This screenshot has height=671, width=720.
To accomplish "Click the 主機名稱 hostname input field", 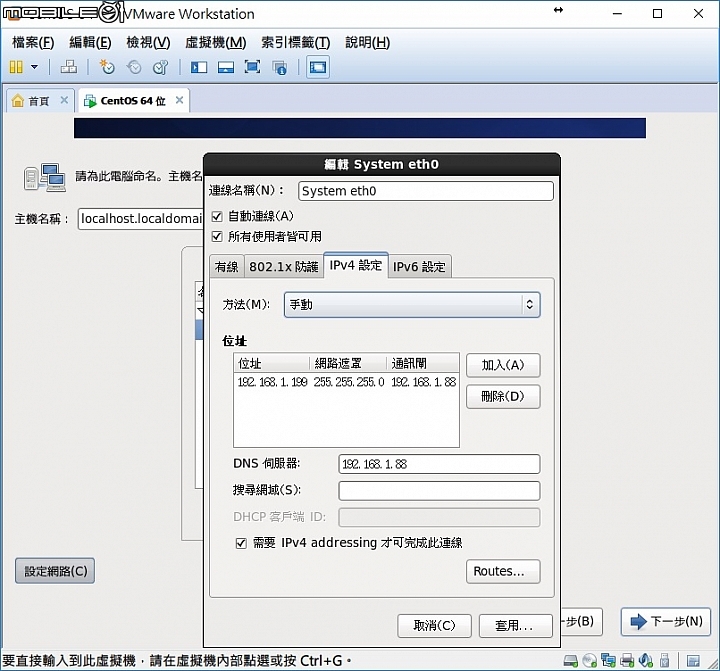I will point(141,219).
